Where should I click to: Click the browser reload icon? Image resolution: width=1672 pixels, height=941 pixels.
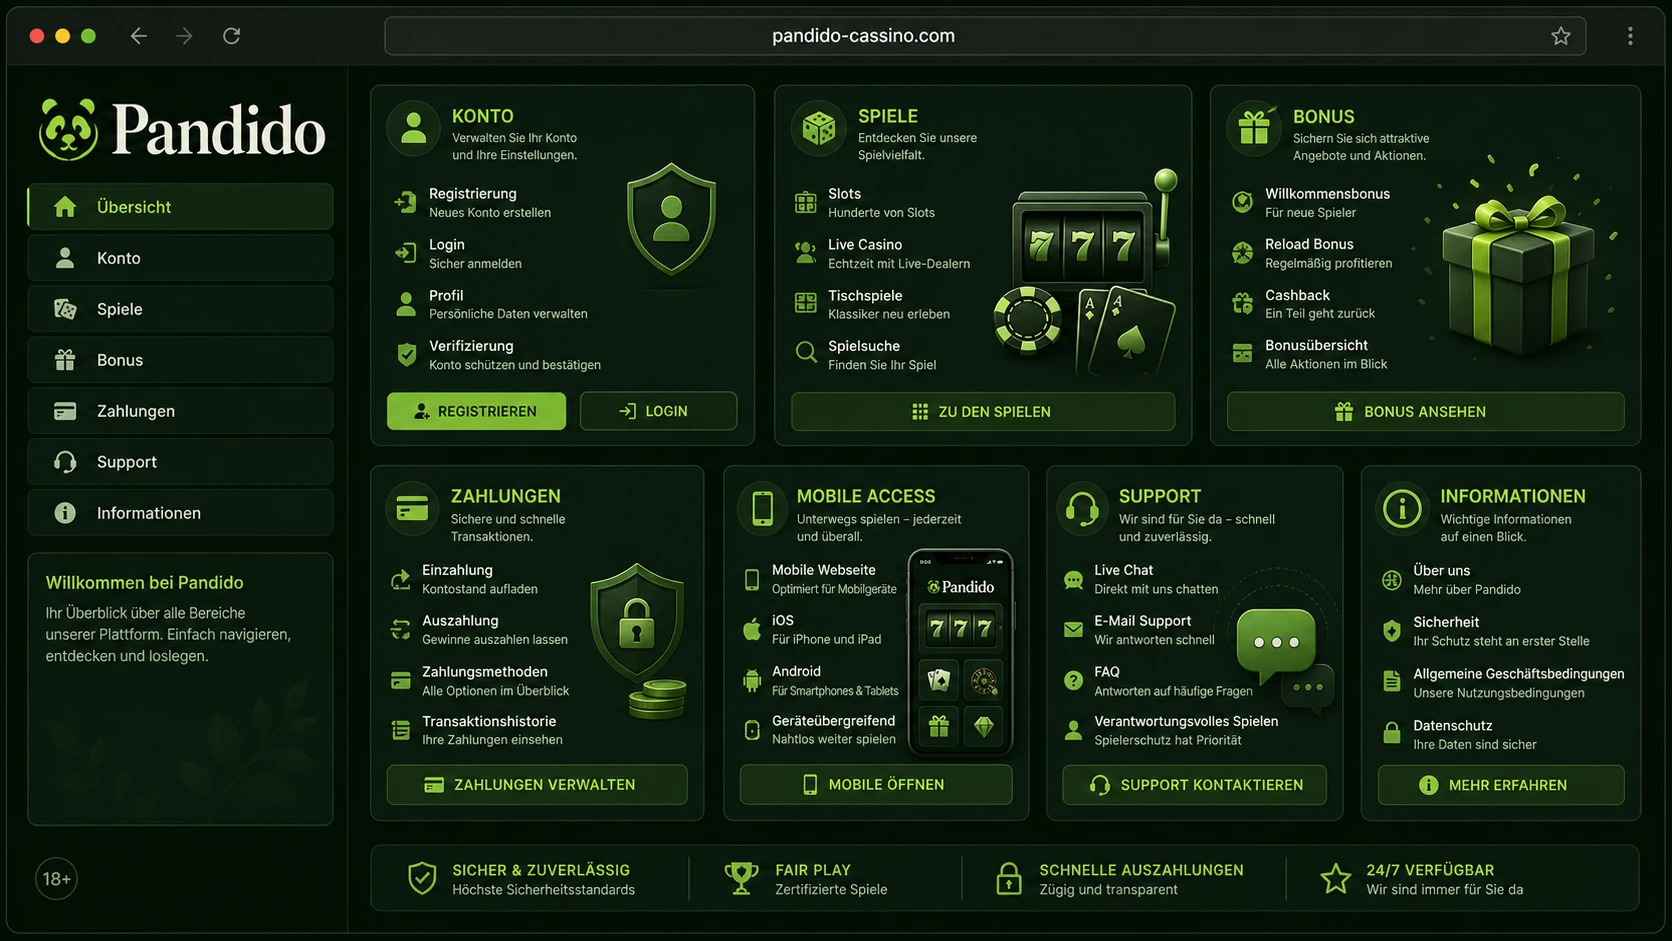click(231, 36)
